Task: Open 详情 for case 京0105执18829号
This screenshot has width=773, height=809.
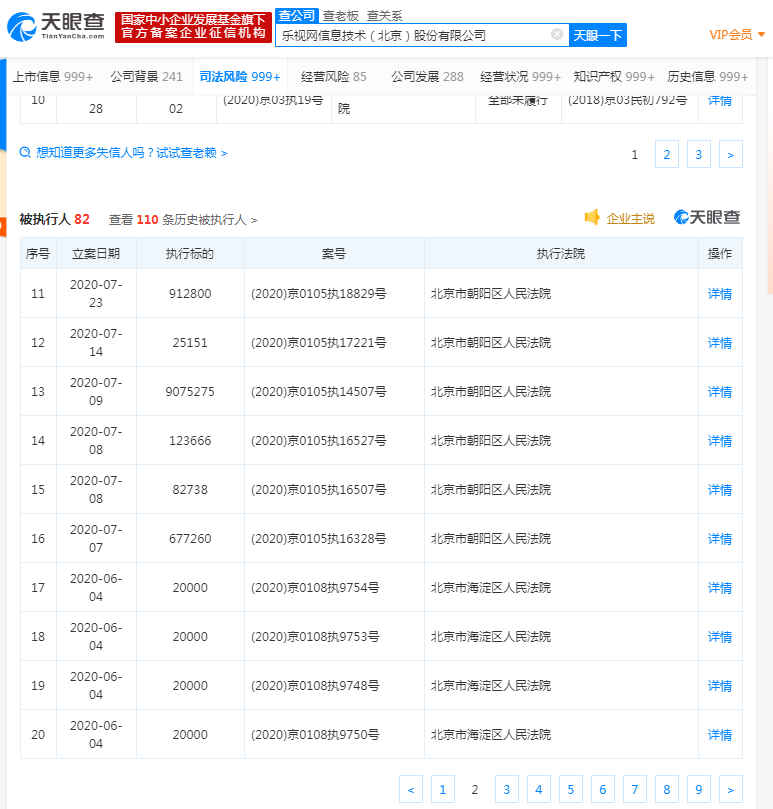Action: (719, 294)
